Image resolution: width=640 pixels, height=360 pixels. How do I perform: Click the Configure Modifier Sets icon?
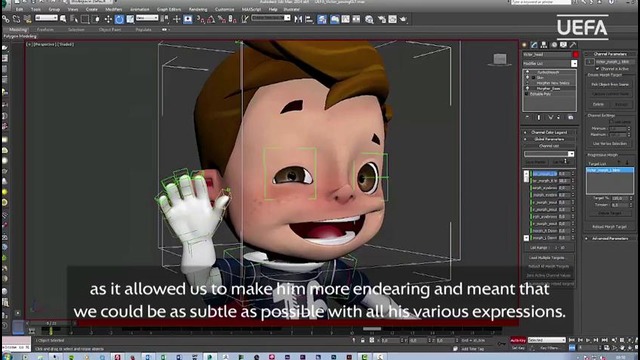[570, 118]
